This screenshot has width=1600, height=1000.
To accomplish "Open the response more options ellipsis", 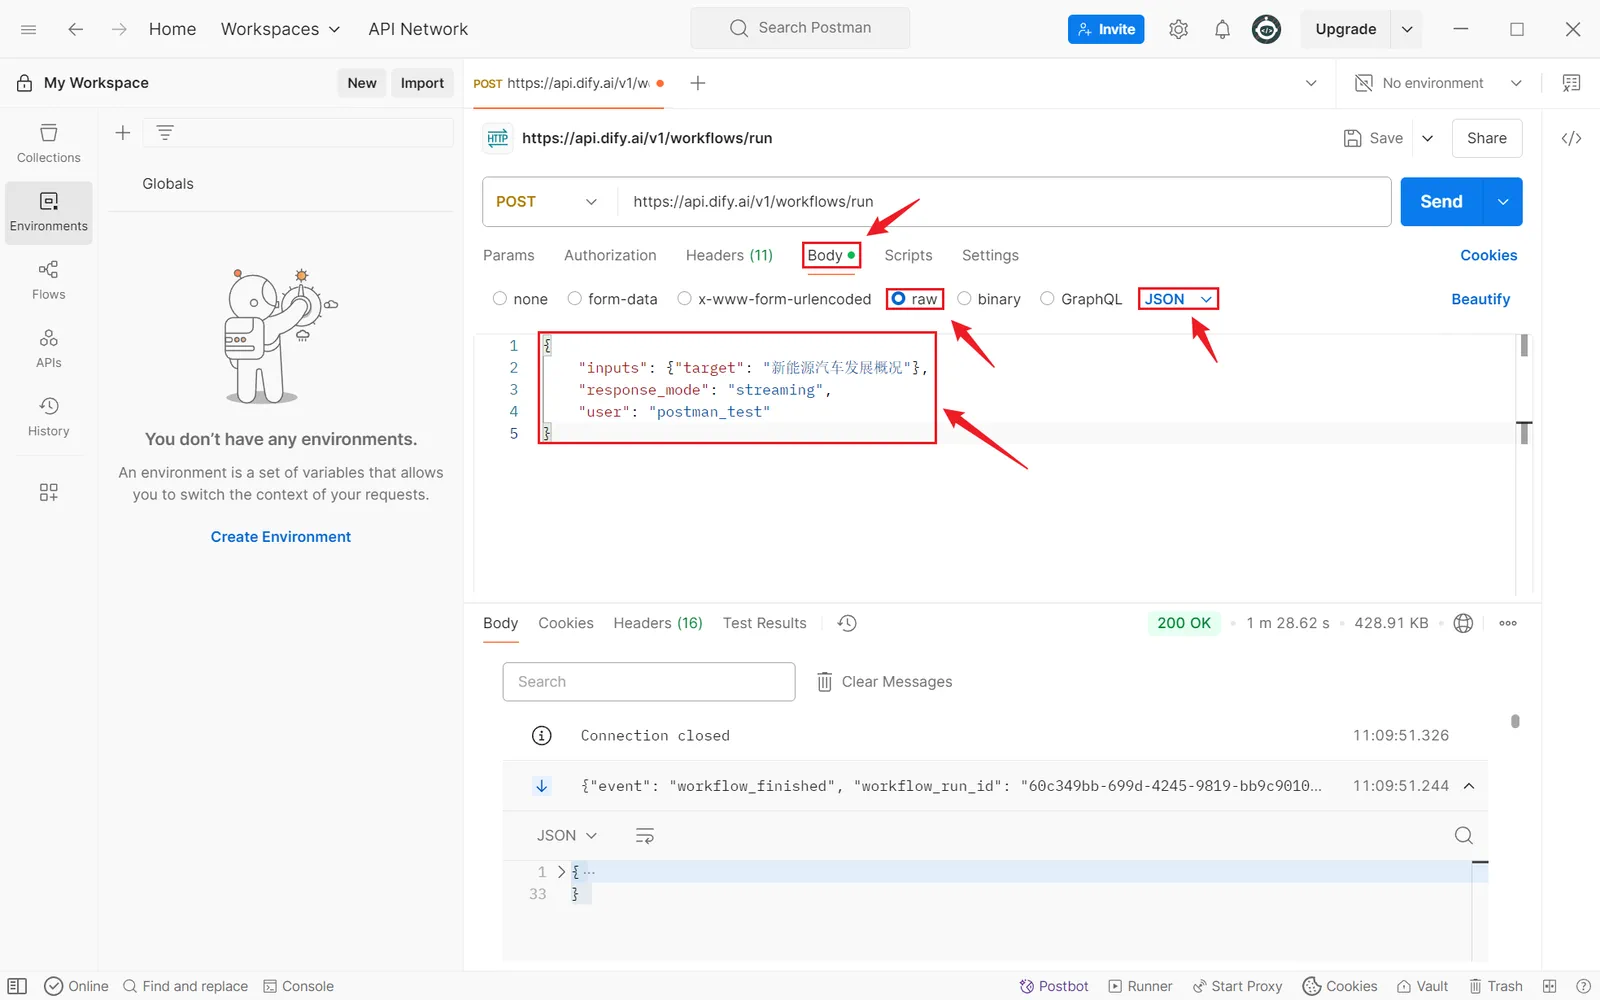I will point(1508,623).
